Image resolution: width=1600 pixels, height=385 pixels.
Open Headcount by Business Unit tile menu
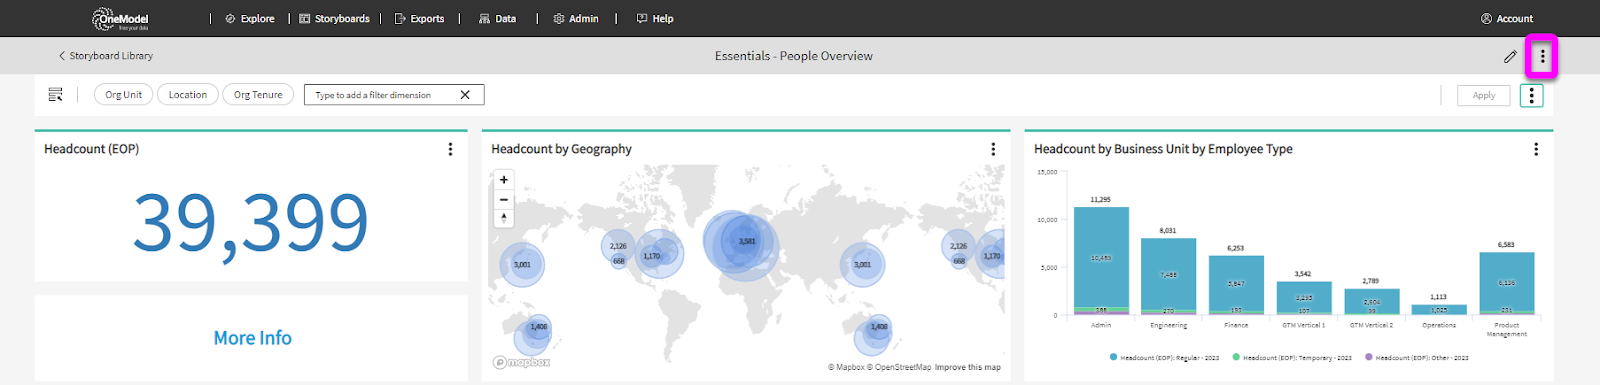(x=1536, y=149)
